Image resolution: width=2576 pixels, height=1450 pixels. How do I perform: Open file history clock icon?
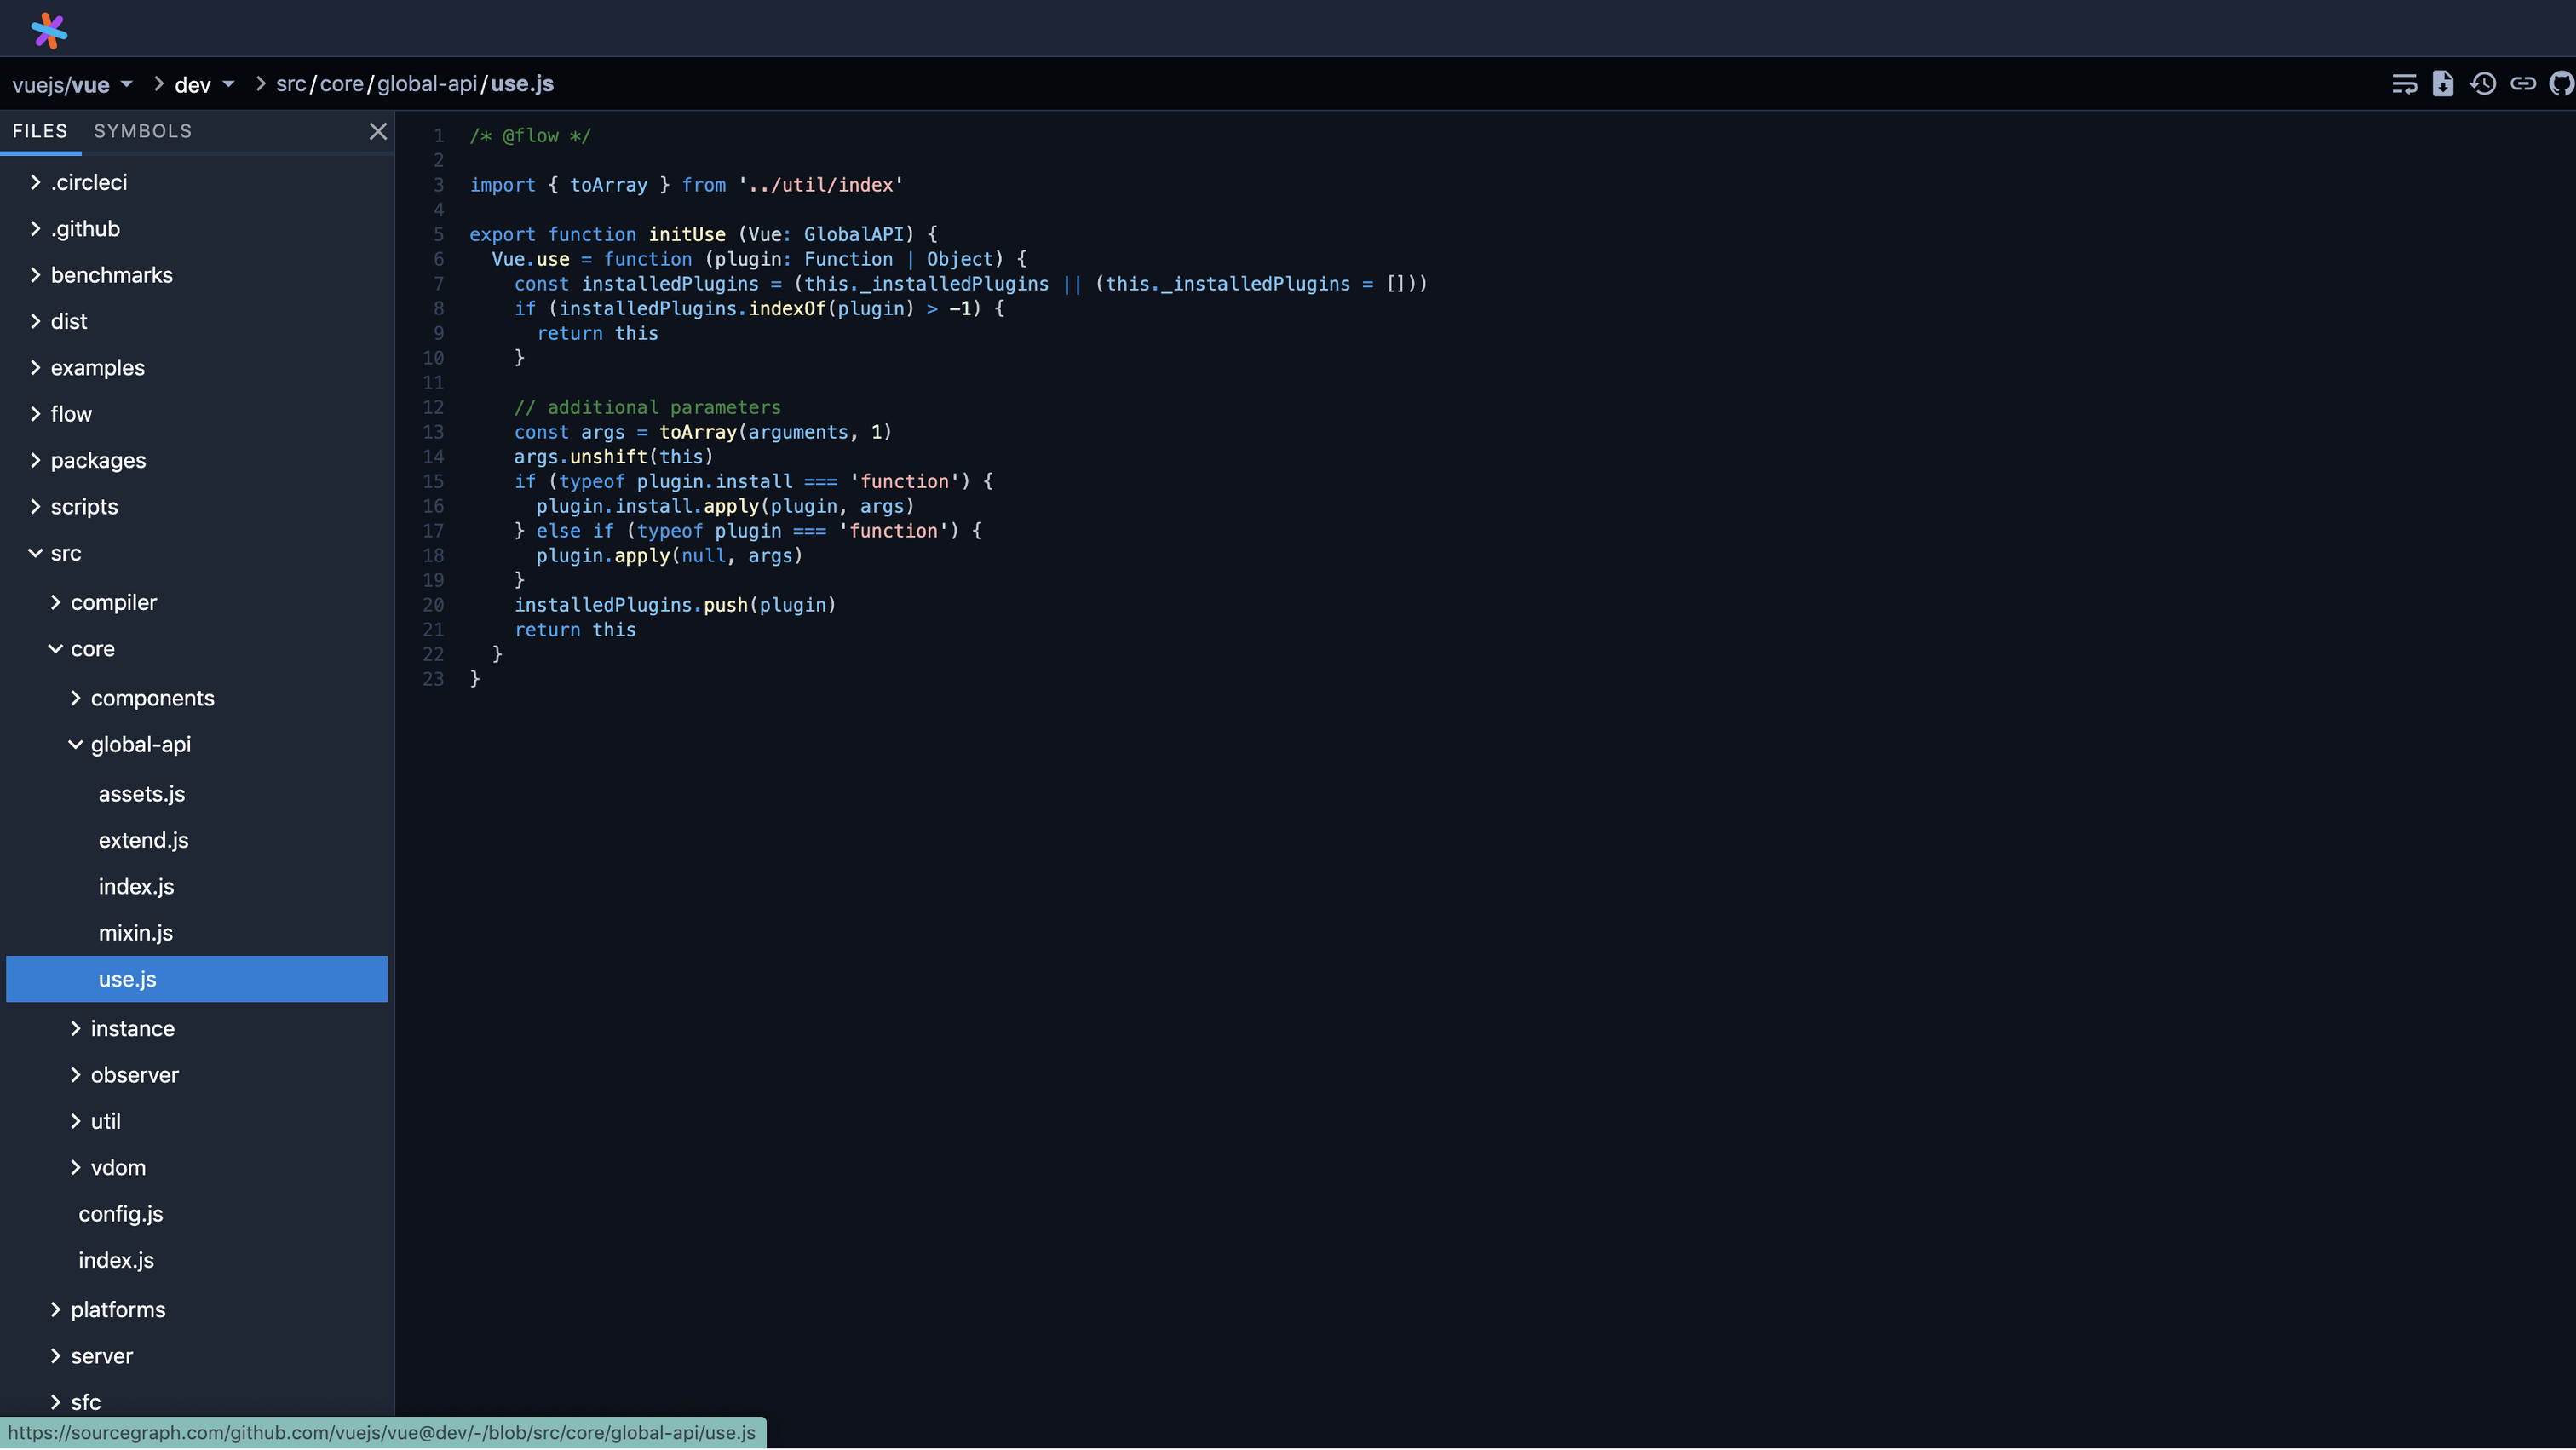click(x=2483, y=84)
